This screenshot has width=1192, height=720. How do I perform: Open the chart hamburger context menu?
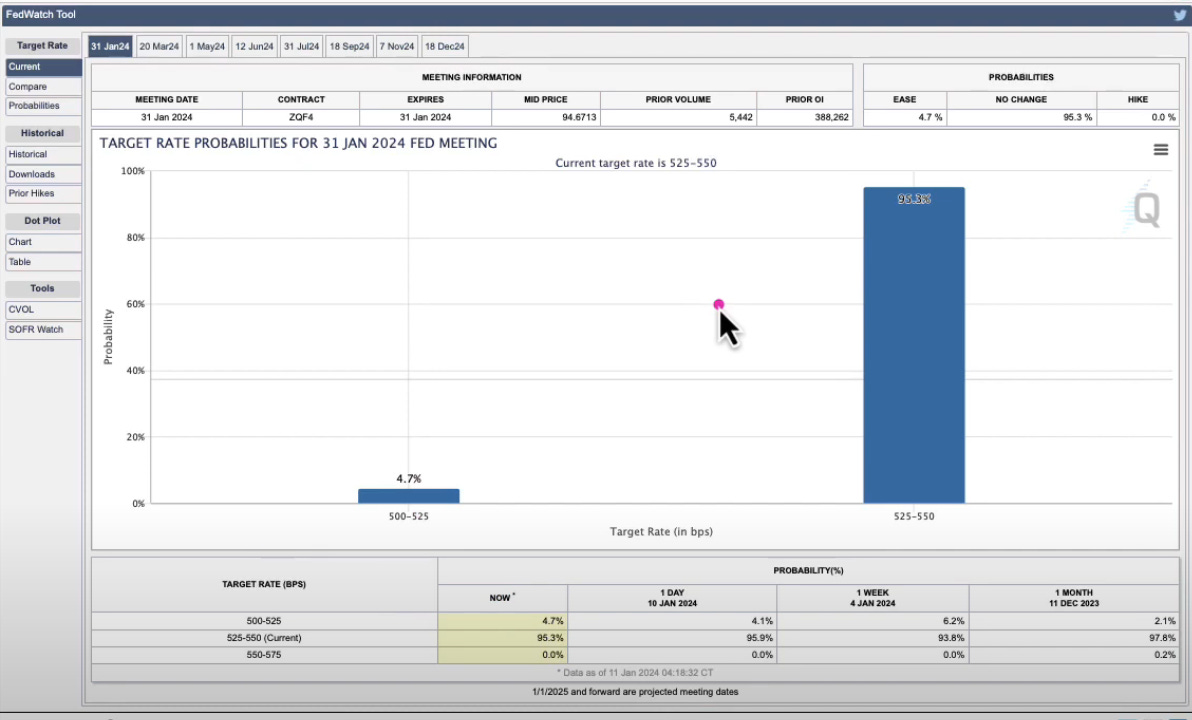1160,150
